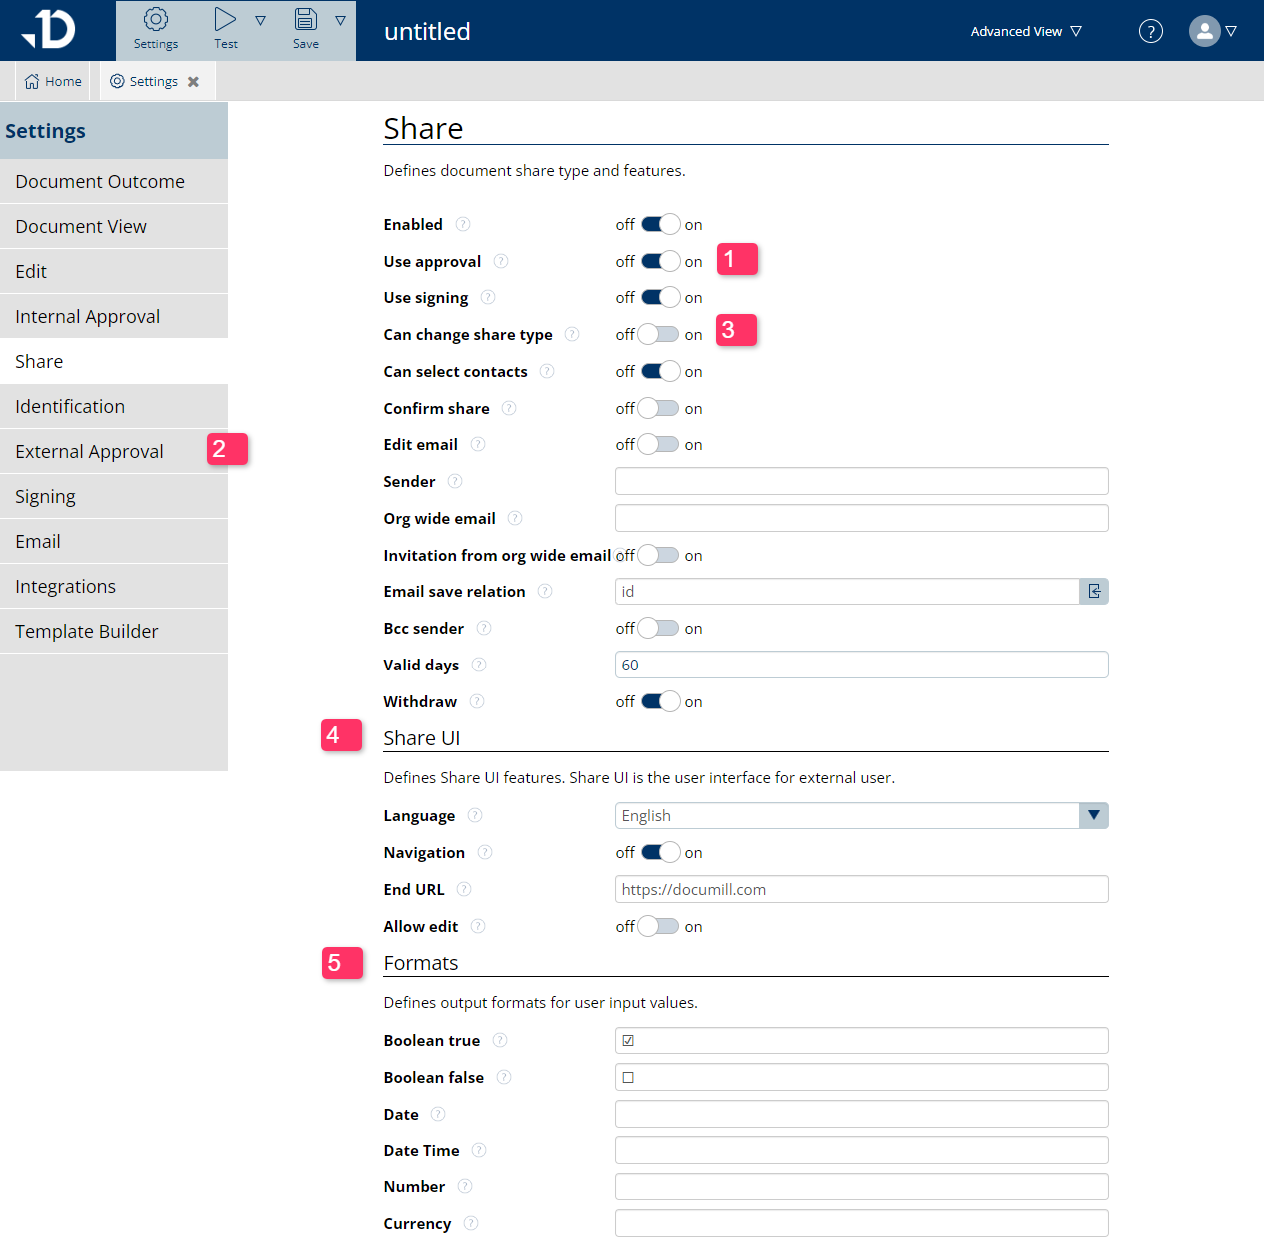Open Template Builder settings section

pos(87,632)
